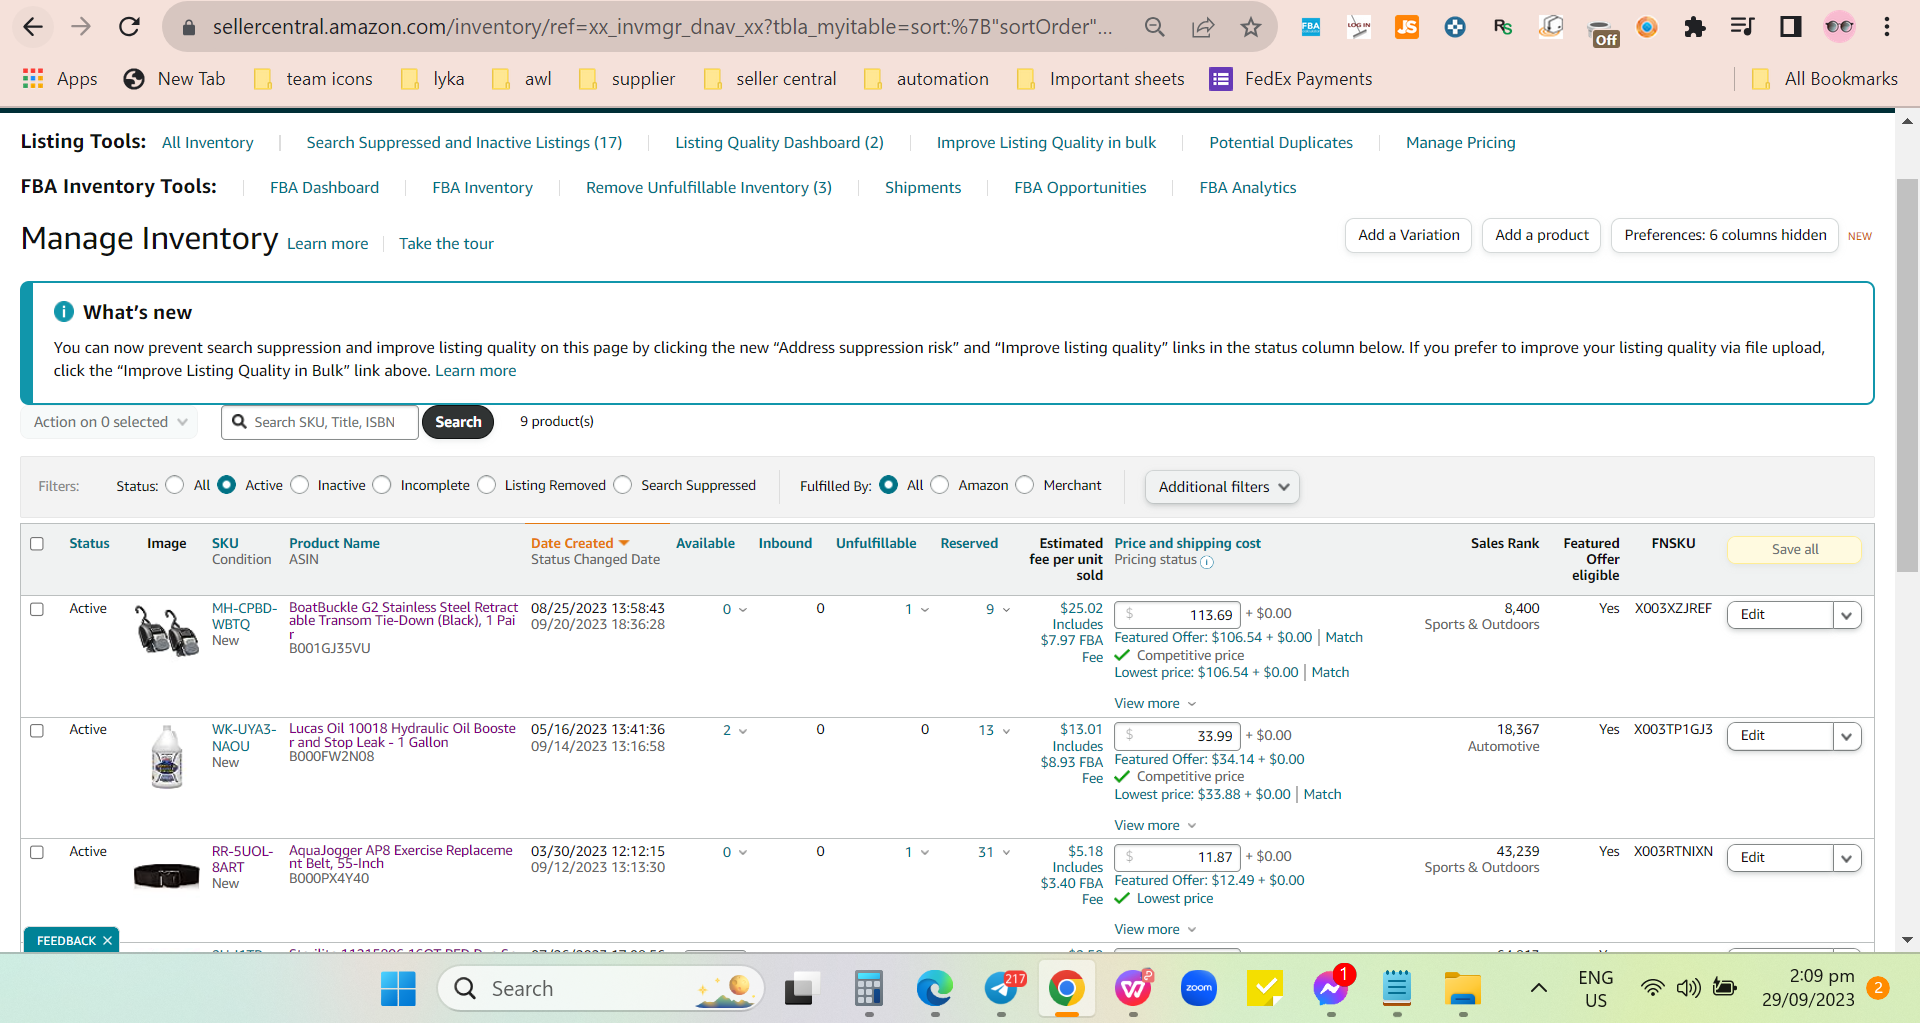
Task: Expand the Reserved 13 chevron
Action: click(x=1006, y=731)
